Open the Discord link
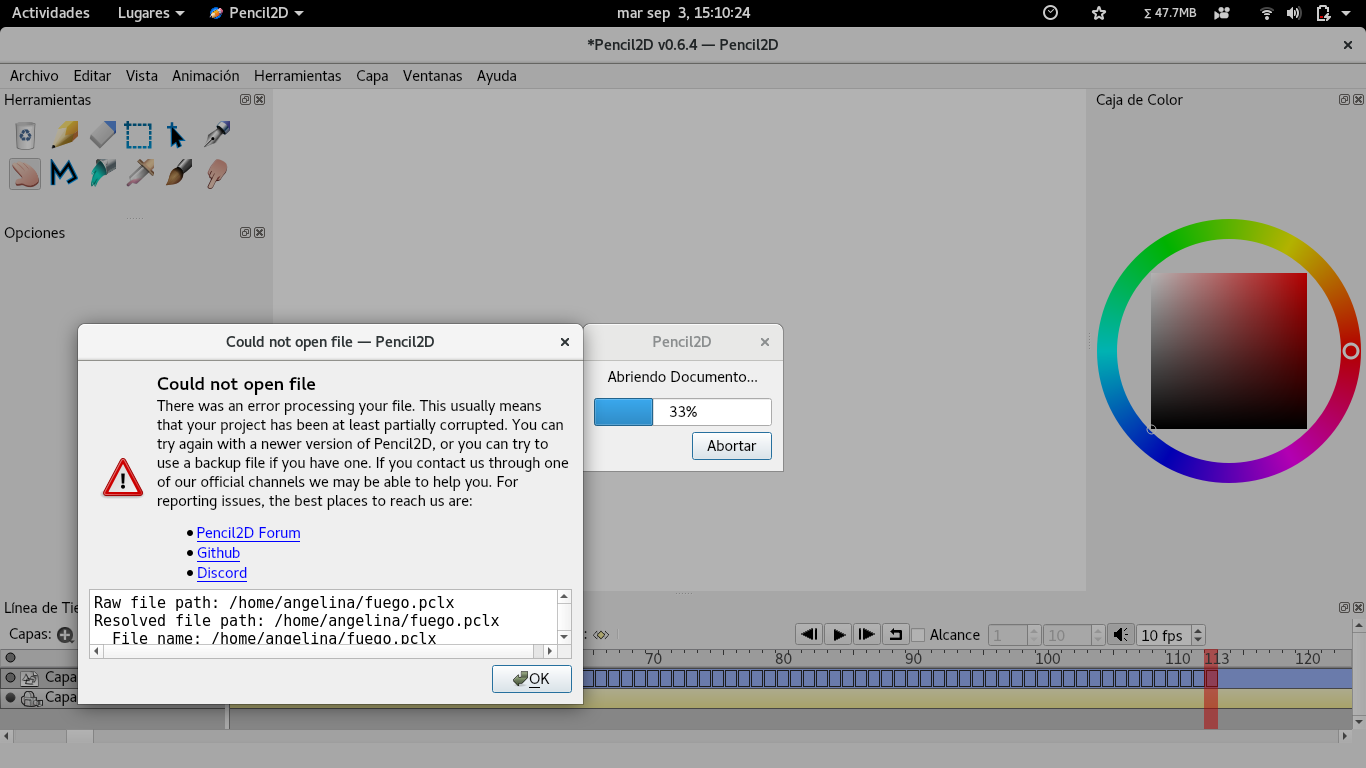This screenshot has width=1366, height=768. [222, 573]
